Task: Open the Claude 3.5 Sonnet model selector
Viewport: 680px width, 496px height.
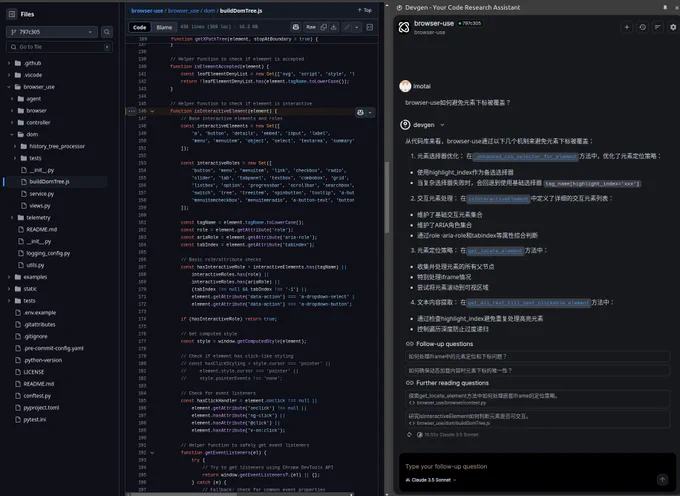Action: point(430,480)
